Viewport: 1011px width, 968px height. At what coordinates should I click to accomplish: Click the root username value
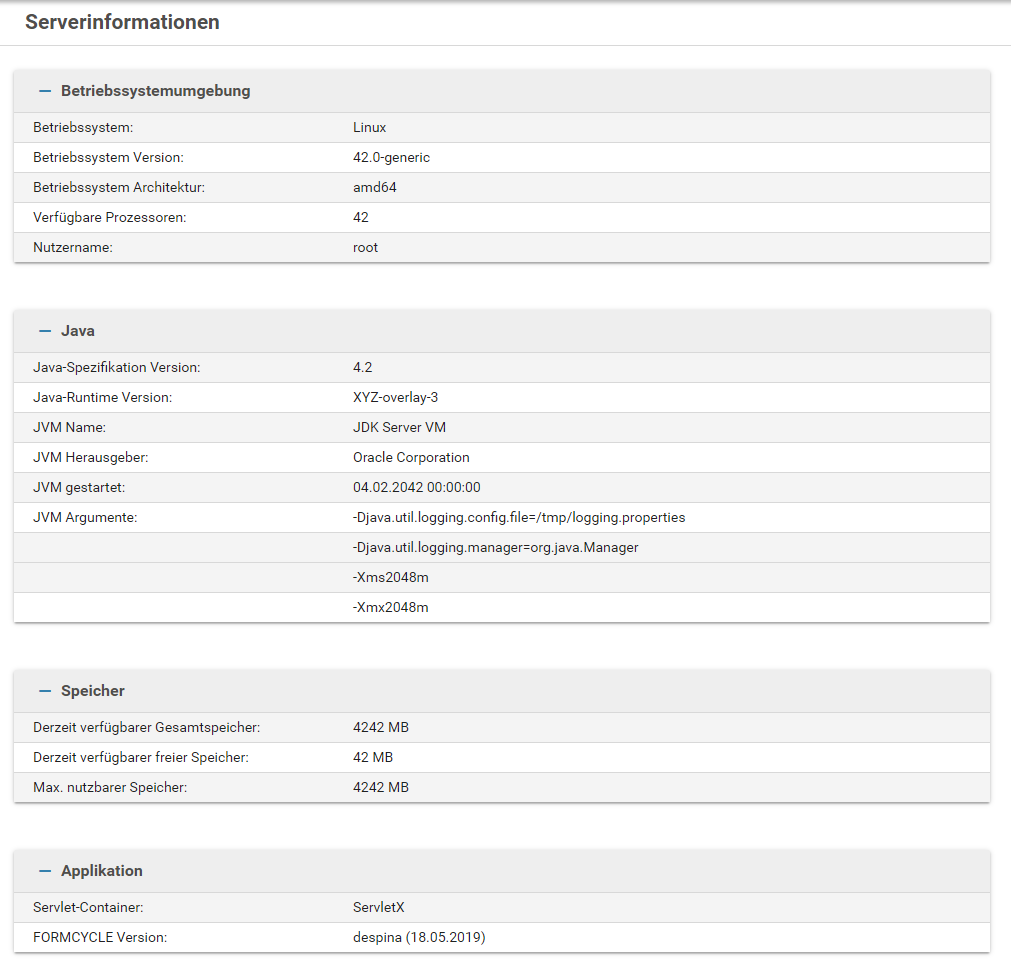click(x=366, y=248)
